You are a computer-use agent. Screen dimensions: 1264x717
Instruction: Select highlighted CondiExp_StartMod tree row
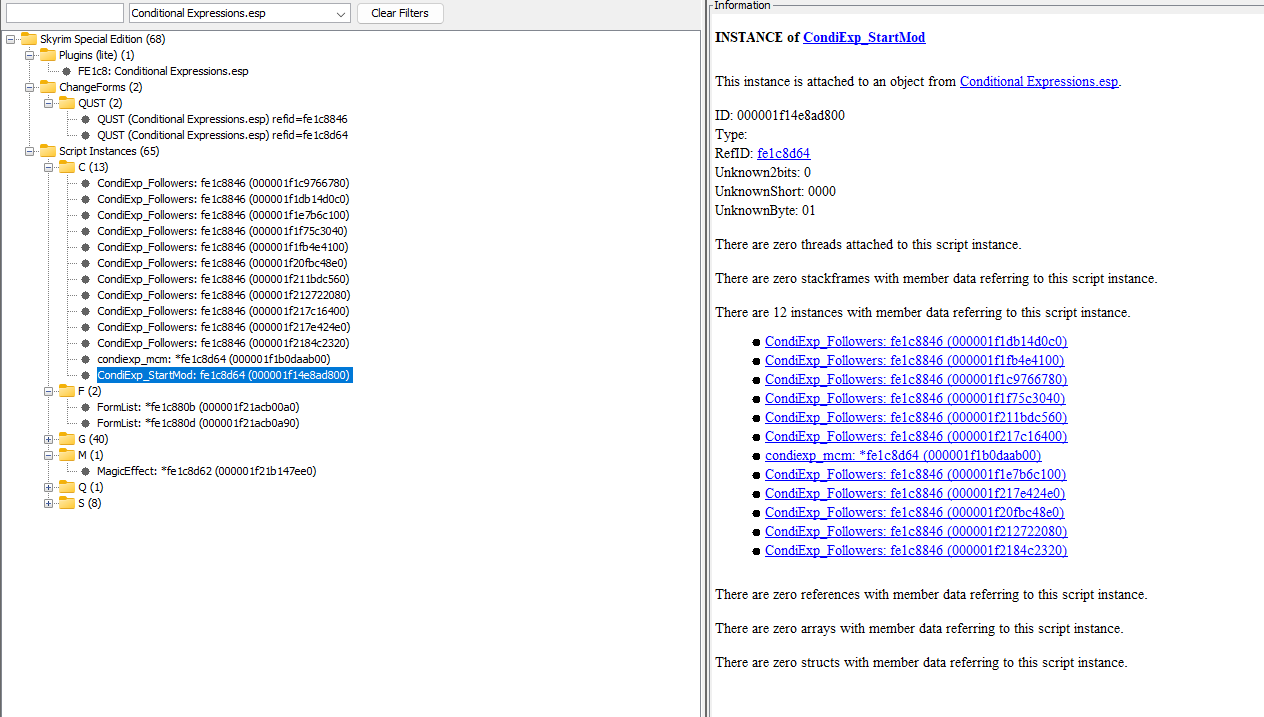[x=224, y=375]
